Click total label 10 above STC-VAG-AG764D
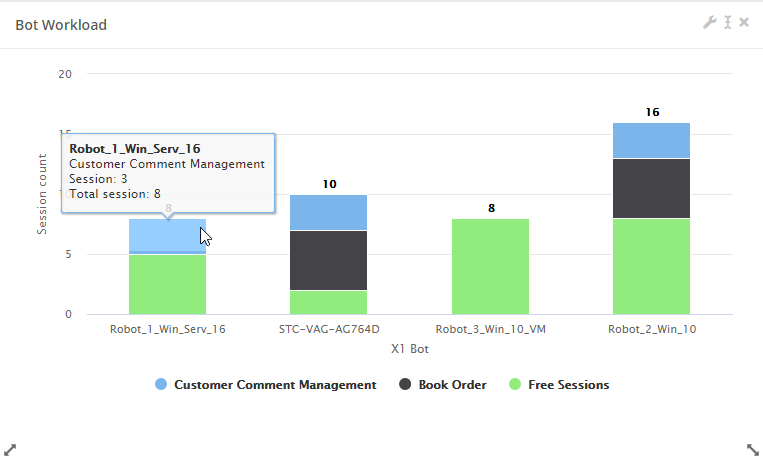This screenshot has height=460, width=763. [329, 184]
